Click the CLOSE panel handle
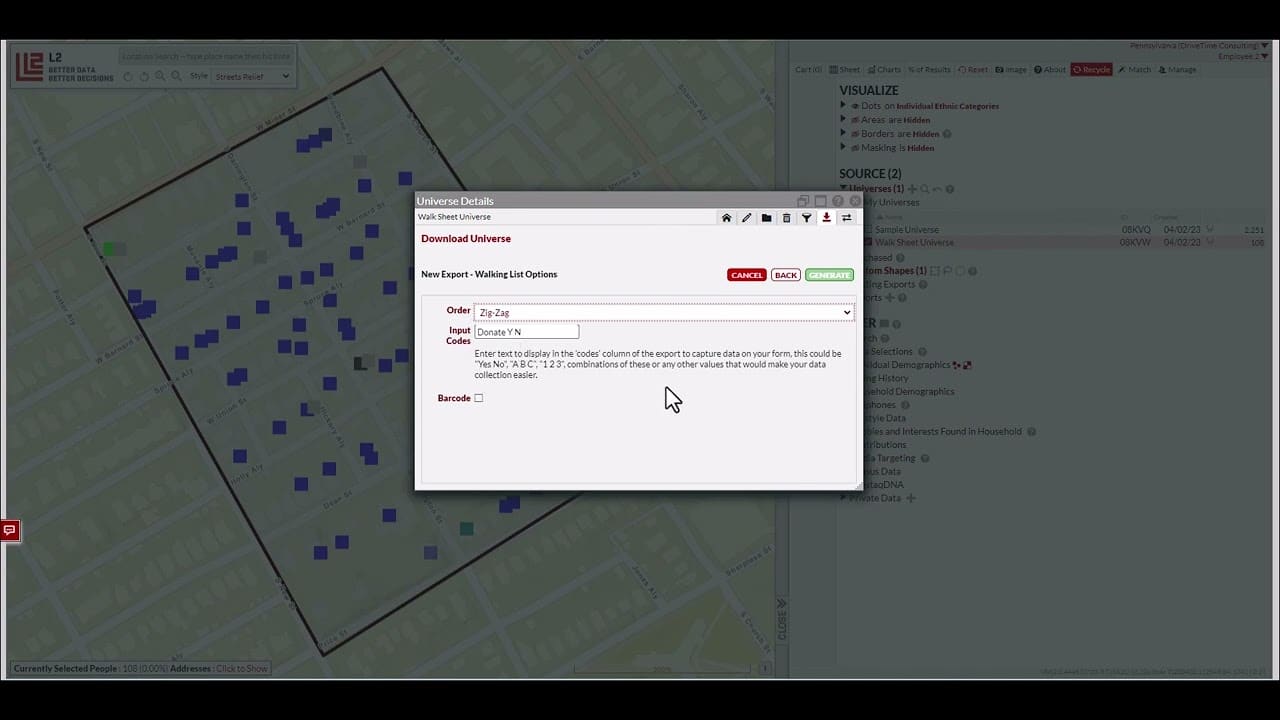Image resolution: width=1280 pixels, height=720 pixels. point(782,619)
